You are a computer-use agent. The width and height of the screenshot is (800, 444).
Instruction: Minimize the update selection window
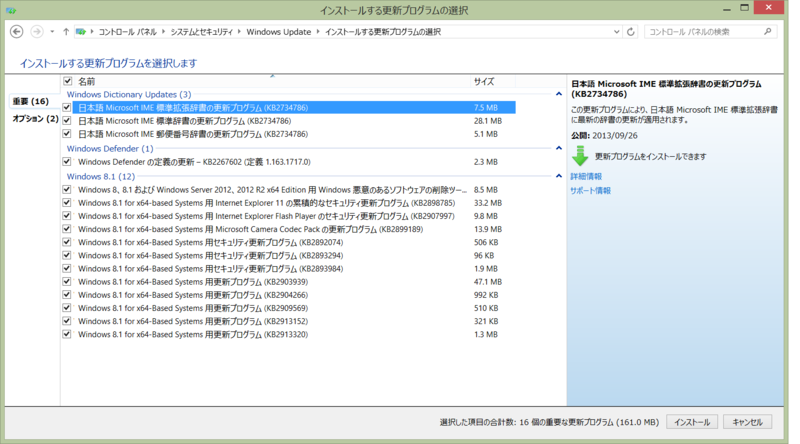pos(727,9)
